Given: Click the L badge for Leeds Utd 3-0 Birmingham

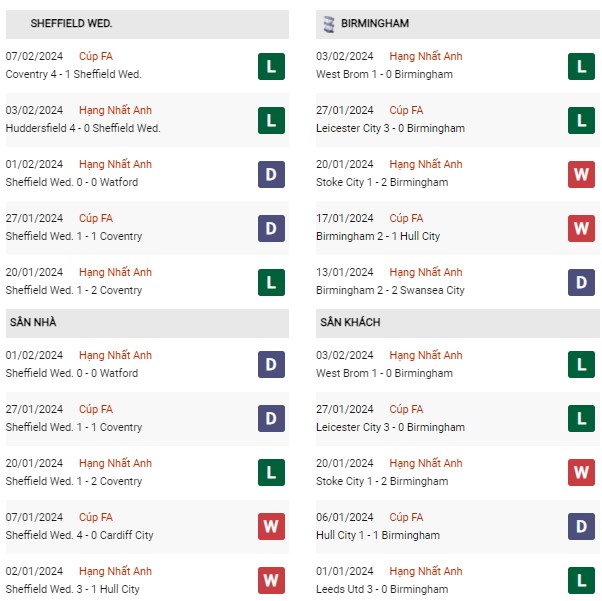Looking at the screenshot, I should (581, 580).
